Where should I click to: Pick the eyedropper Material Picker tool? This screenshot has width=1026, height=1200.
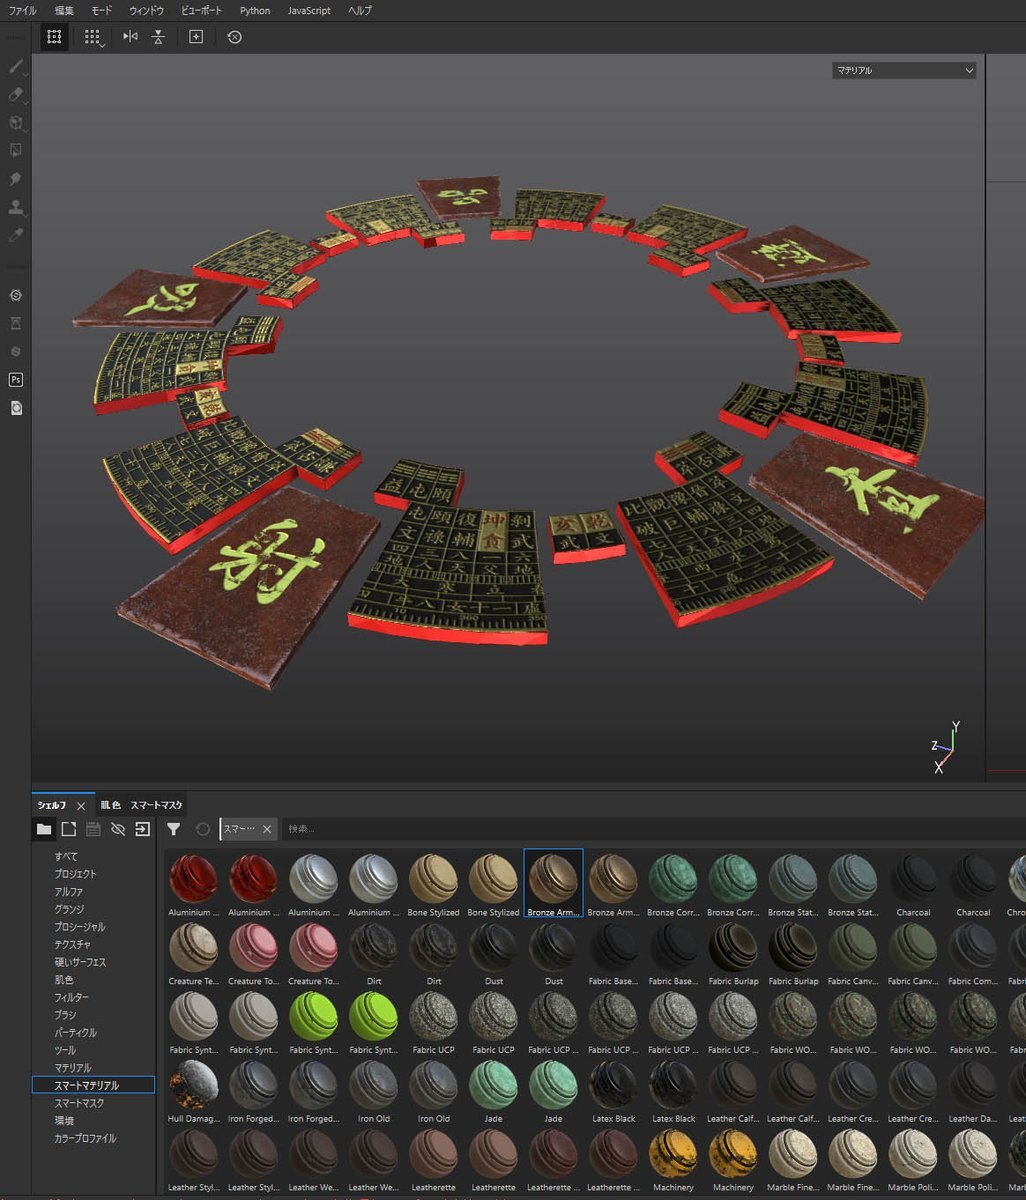point(16,235)
